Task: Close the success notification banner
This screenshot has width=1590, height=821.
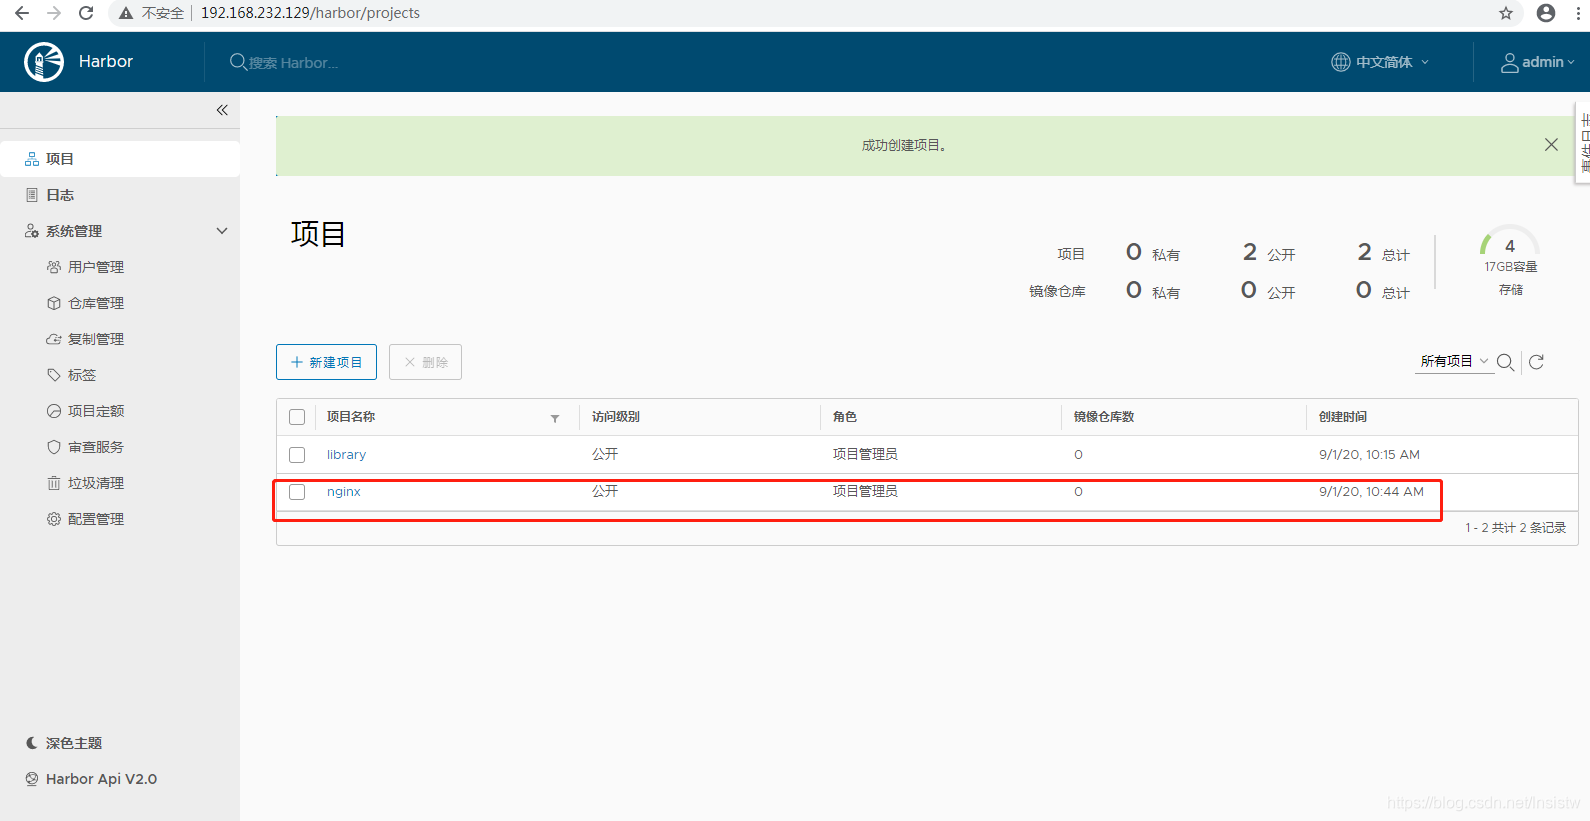Action: coord(1551,145)
